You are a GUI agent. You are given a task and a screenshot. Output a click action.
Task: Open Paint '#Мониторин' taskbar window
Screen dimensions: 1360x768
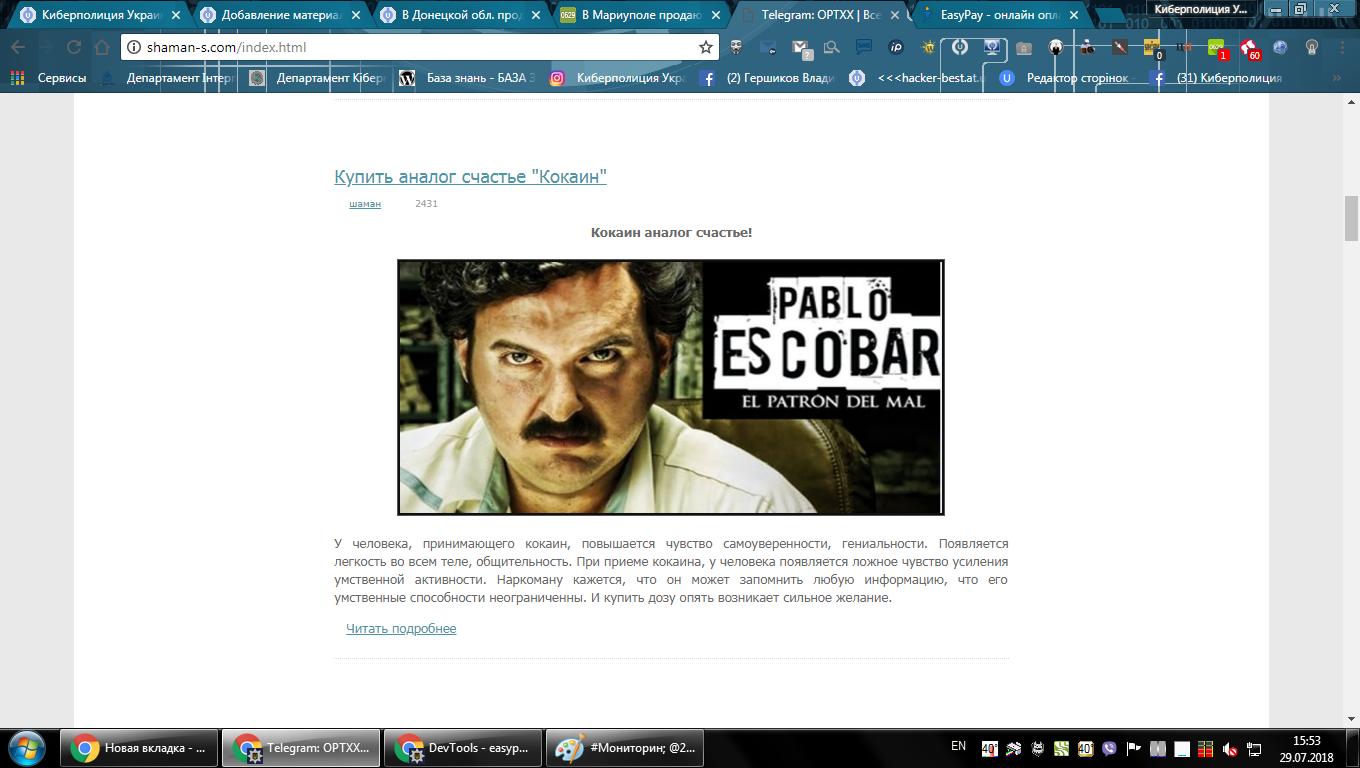click(624, 748)
